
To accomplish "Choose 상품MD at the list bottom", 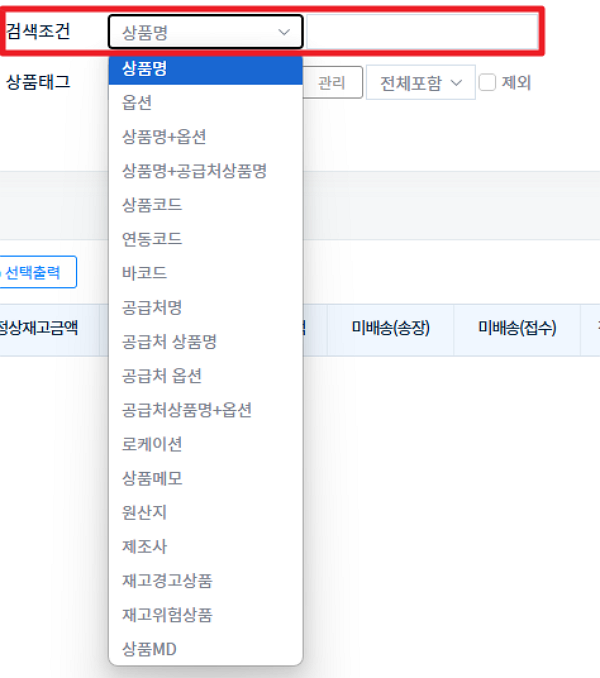I will point(149,649).
